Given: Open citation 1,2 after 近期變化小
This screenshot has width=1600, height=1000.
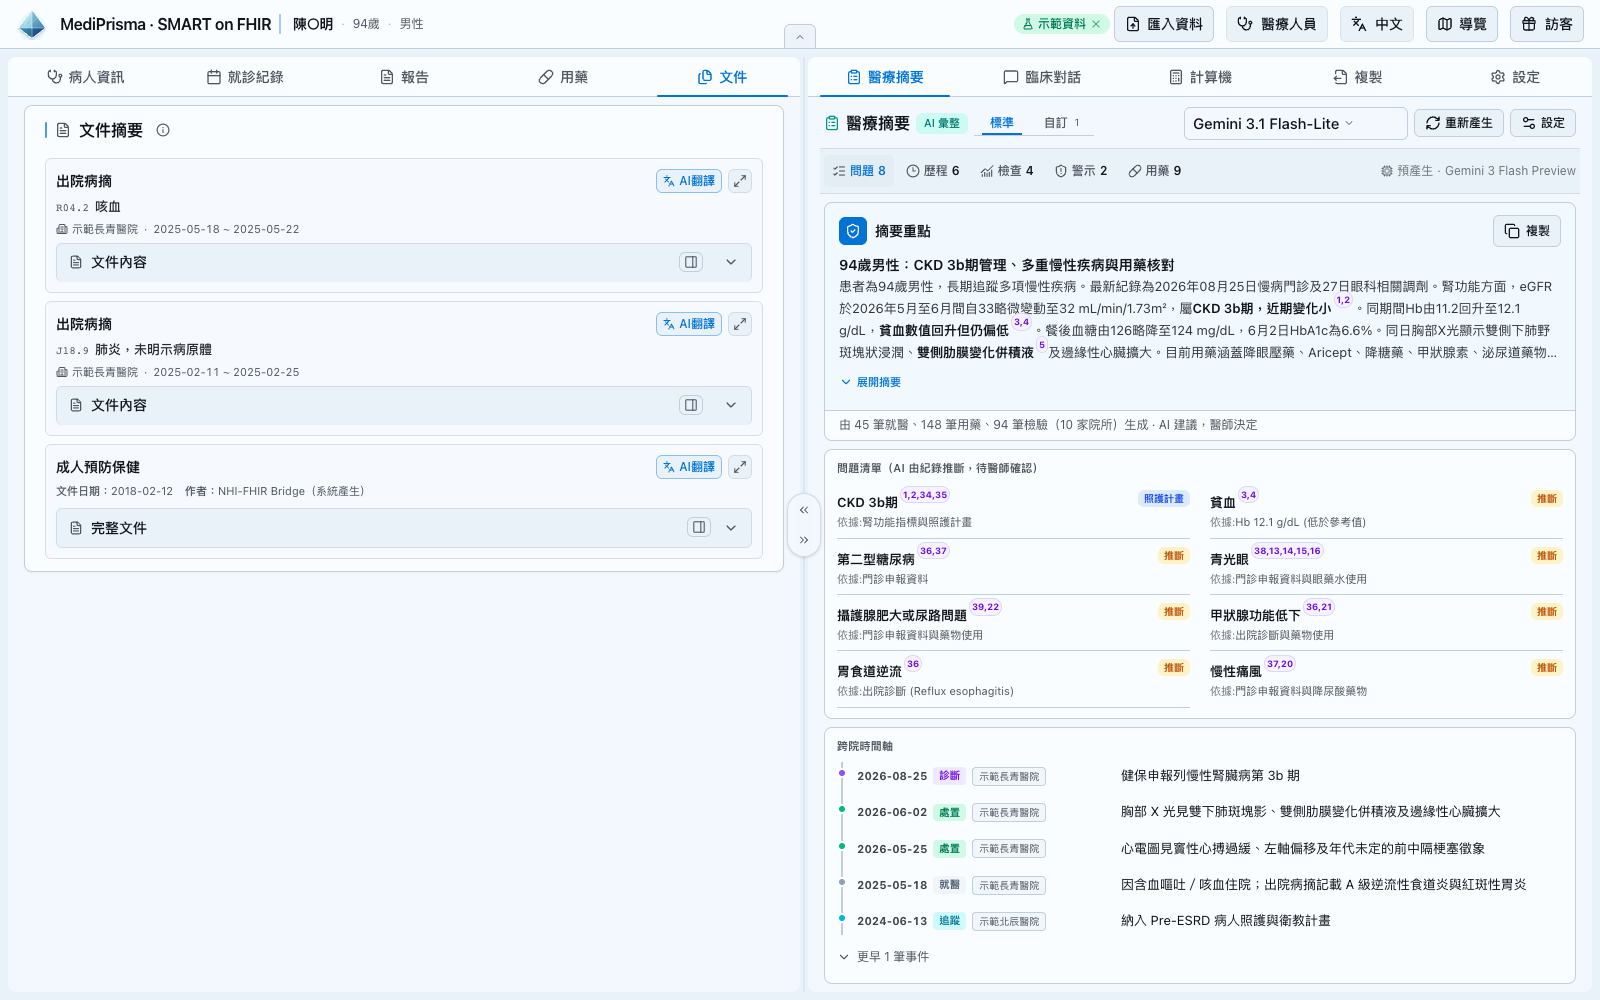Looking at the screenshot, I should (1343, 301).
